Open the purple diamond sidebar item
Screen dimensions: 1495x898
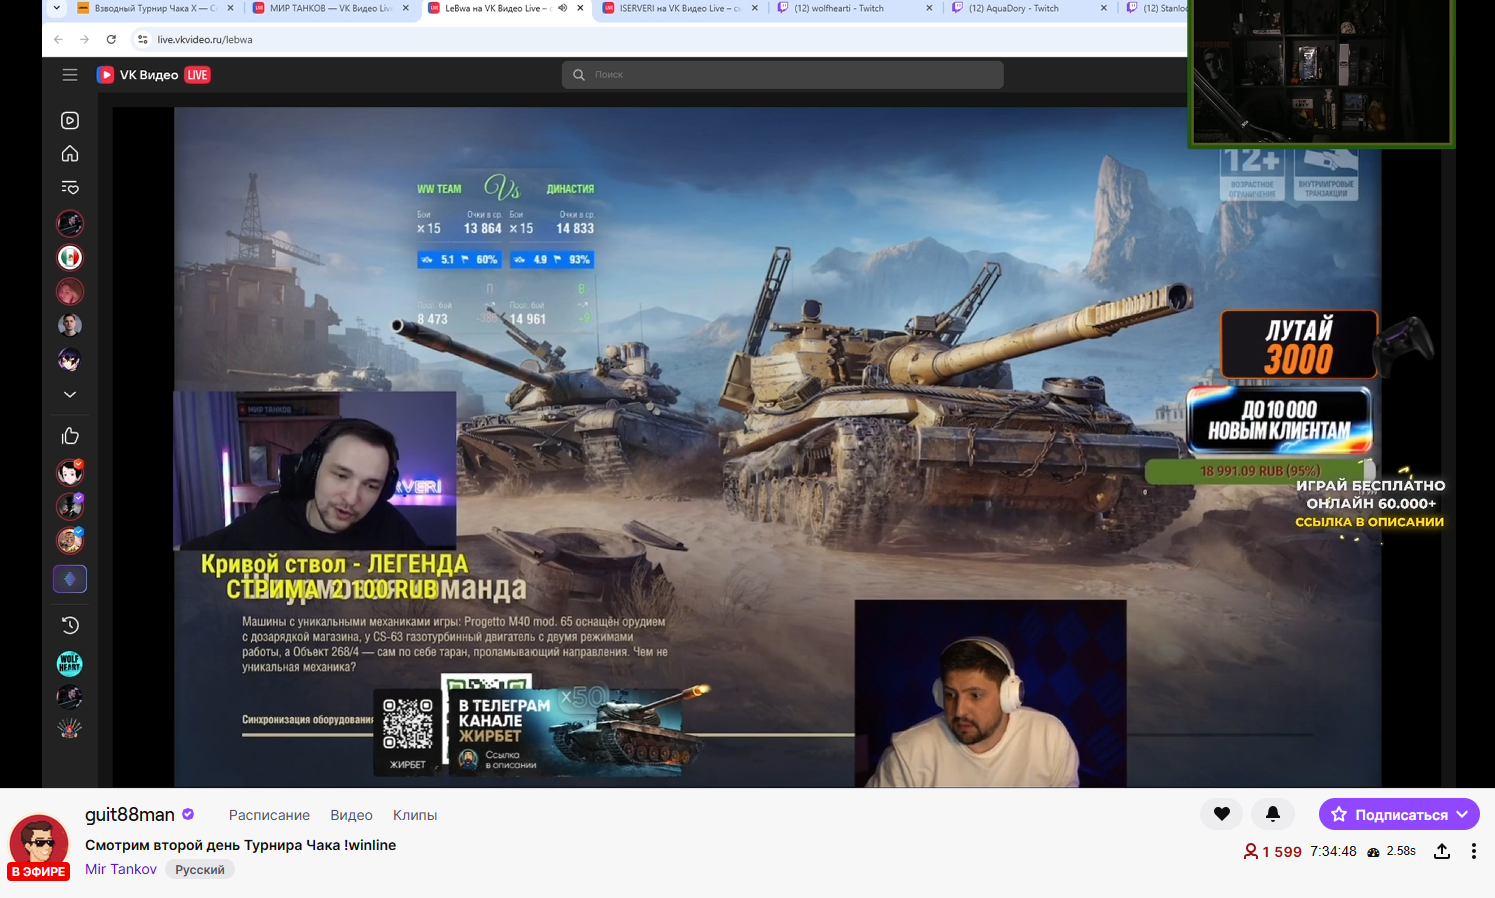coord(70,579)
